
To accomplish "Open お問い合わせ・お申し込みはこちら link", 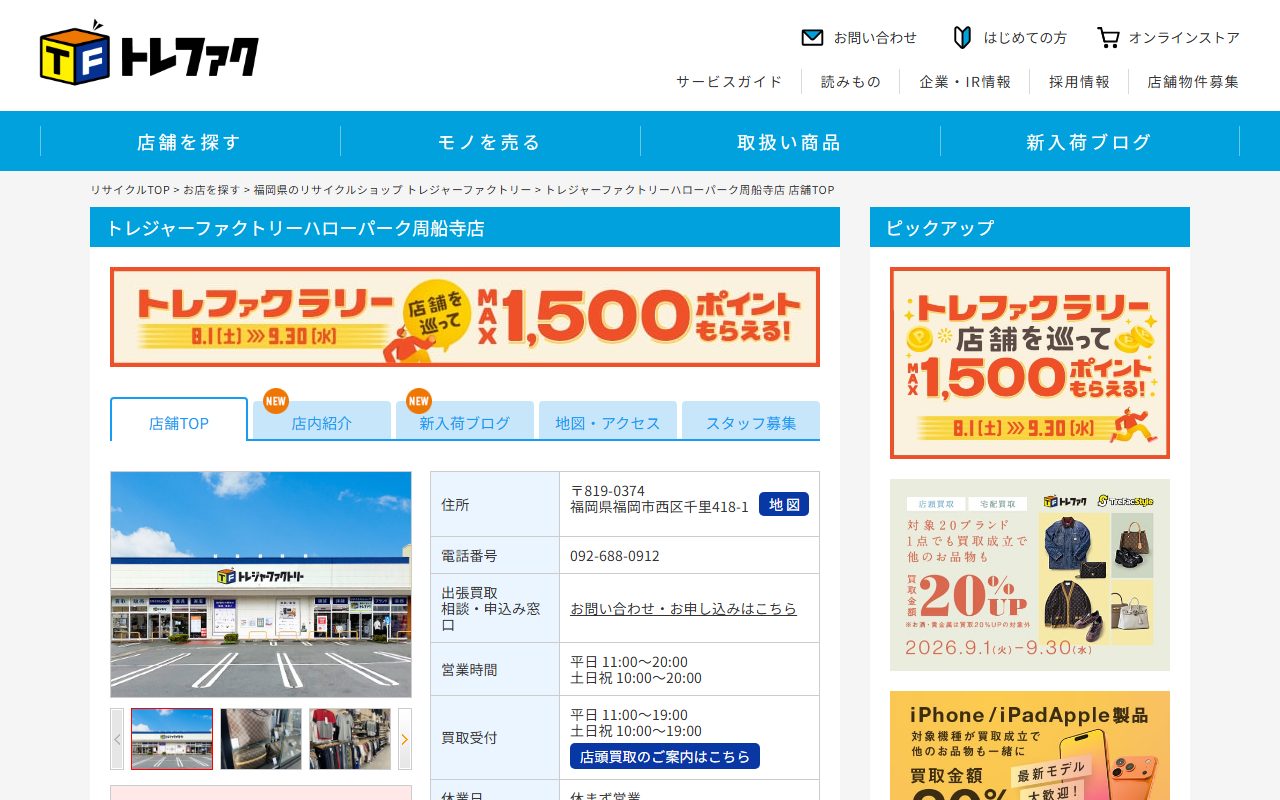I will [x=684, y=608].
